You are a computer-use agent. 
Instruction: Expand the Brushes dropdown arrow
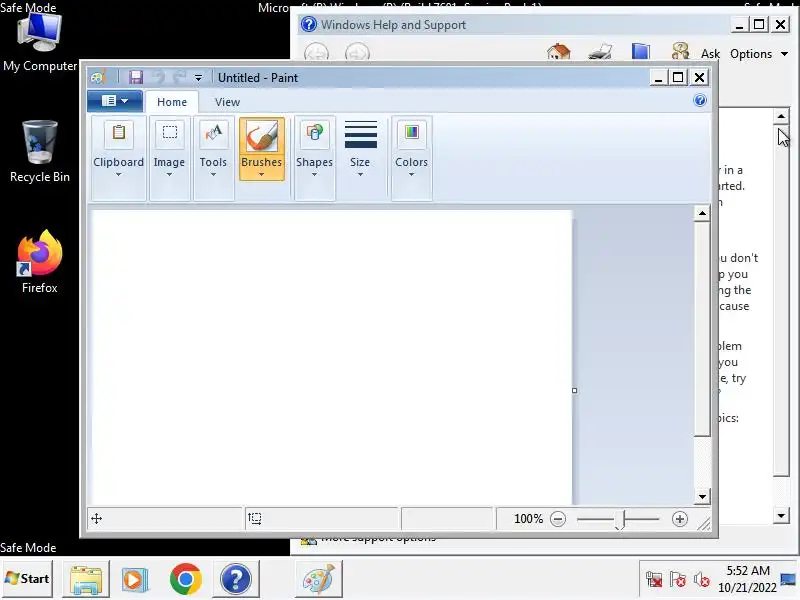(261, 174)
